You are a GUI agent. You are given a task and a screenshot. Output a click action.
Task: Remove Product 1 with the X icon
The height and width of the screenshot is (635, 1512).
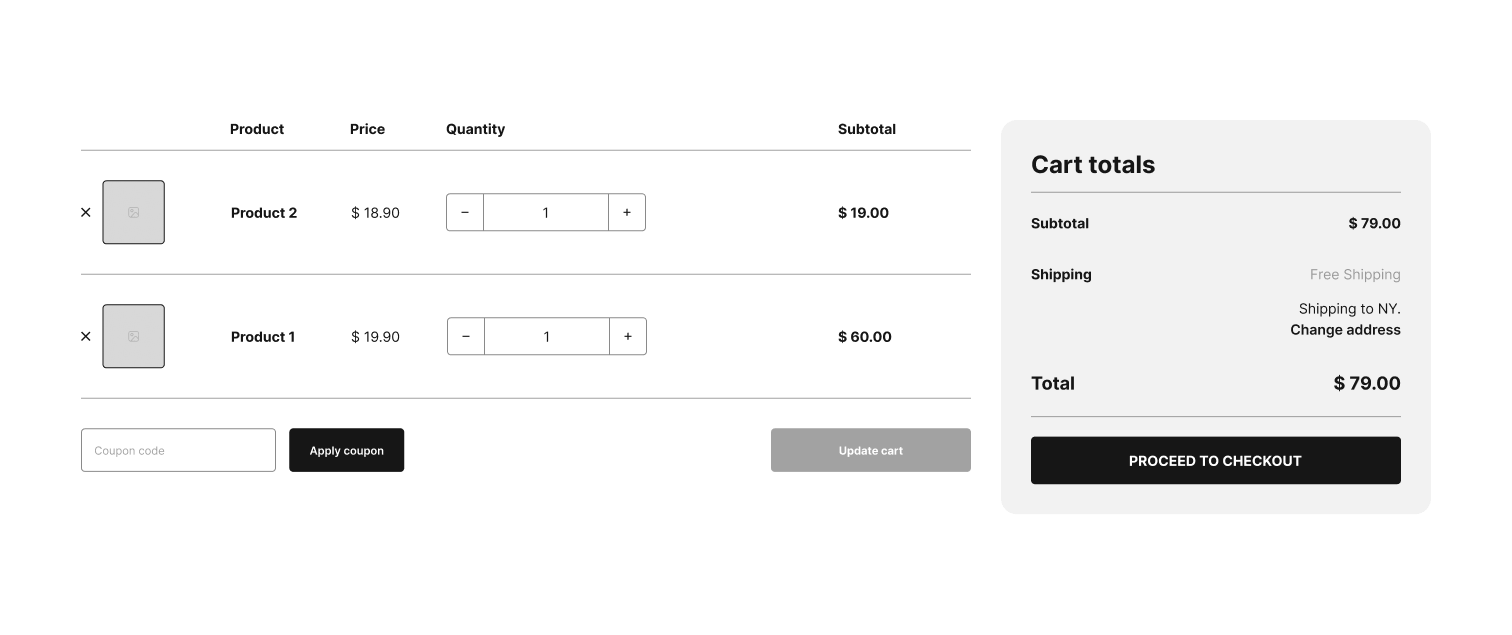click(86, 336)
